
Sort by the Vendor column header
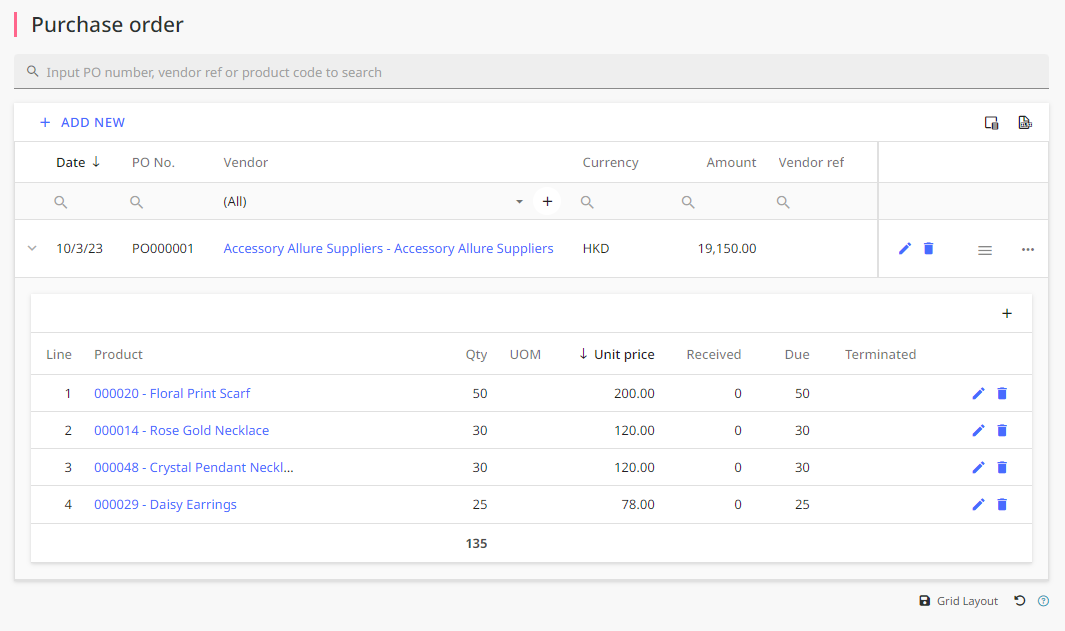coord(246,162)
